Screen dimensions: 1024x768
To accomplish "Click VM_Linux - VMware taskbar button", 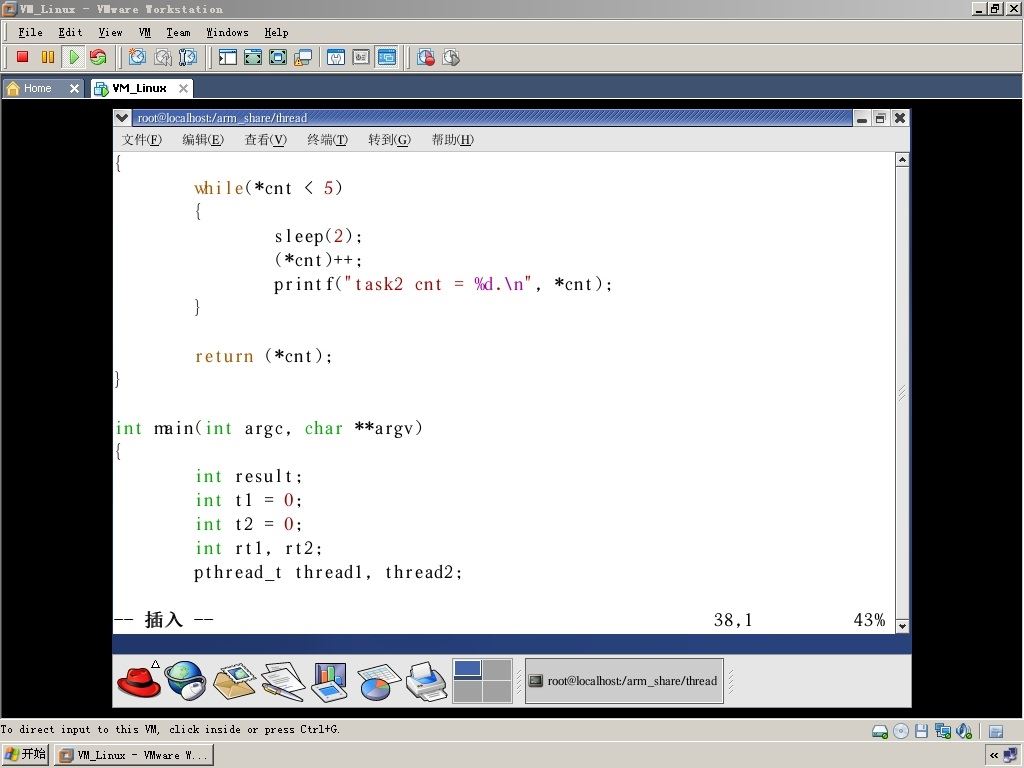I will click(x=134, y=755).
